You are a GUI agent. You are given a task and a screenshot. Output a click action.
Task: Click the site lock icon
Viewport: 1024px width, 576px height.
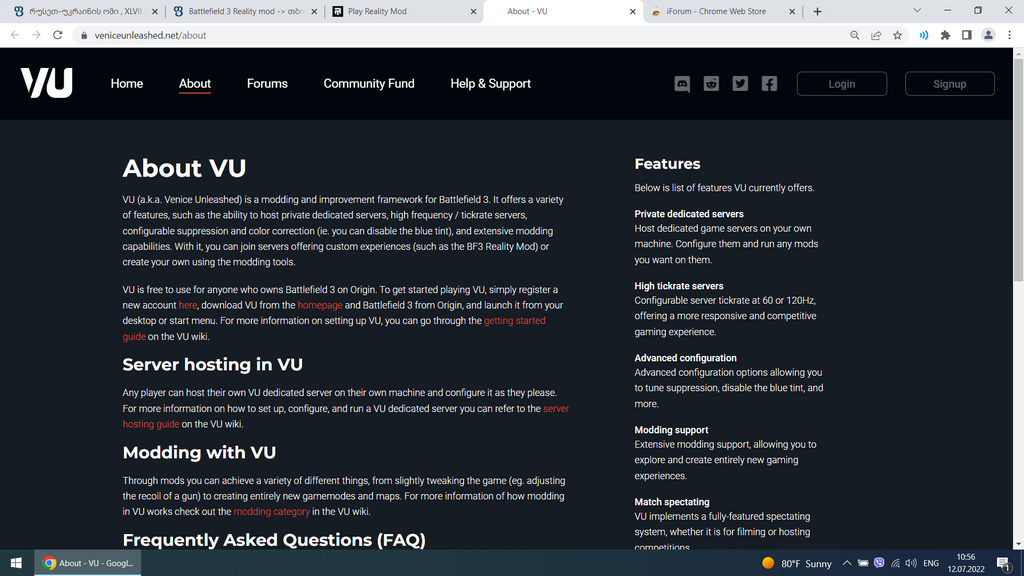tap(84, 35)
